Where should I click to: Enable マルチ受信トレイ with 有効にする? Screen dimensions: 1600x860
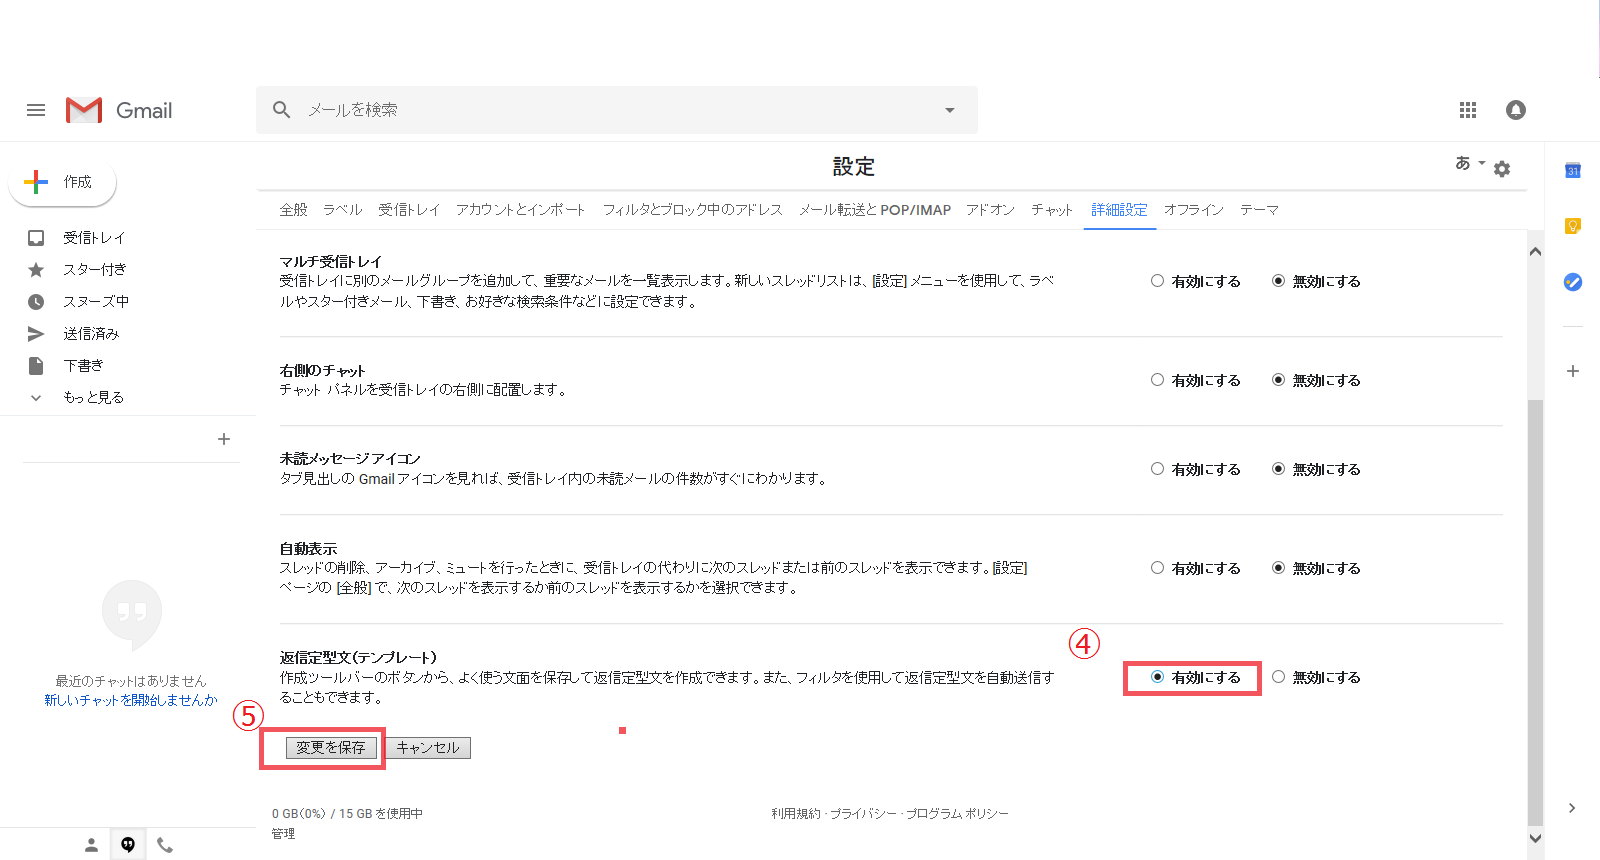tap(1157, 281)
